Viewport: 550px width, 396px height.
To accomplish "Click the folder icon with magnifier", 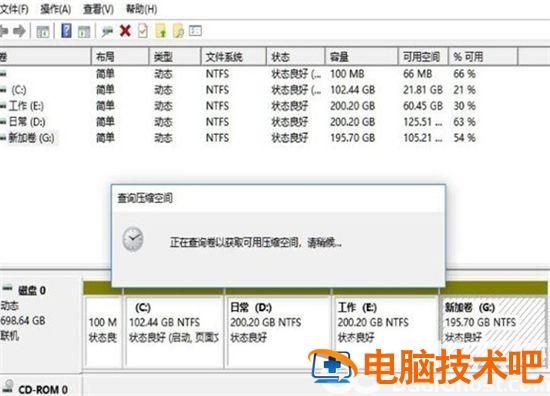I will point(179,31).
